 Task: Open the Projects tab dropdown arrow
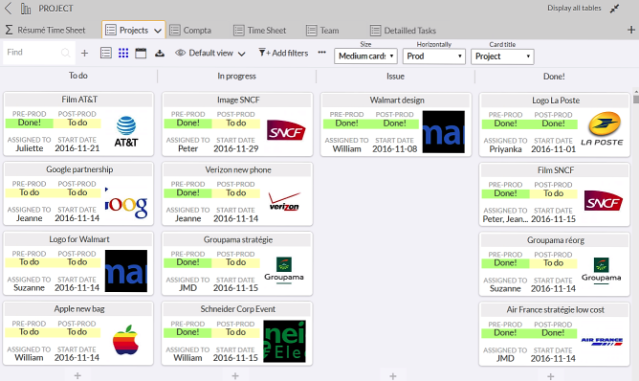[157, 31]
